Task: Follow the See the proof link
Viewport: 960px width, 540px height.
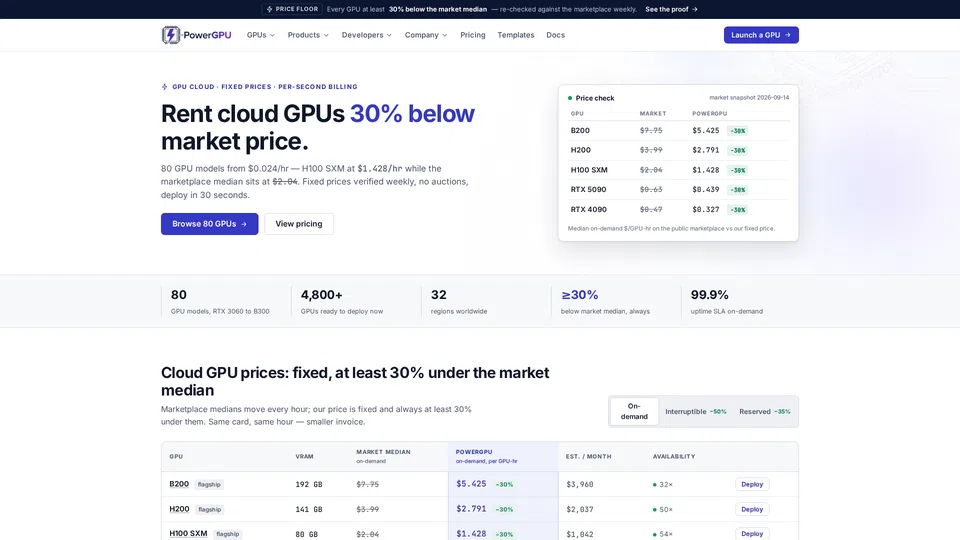Action: coord(671,9)
